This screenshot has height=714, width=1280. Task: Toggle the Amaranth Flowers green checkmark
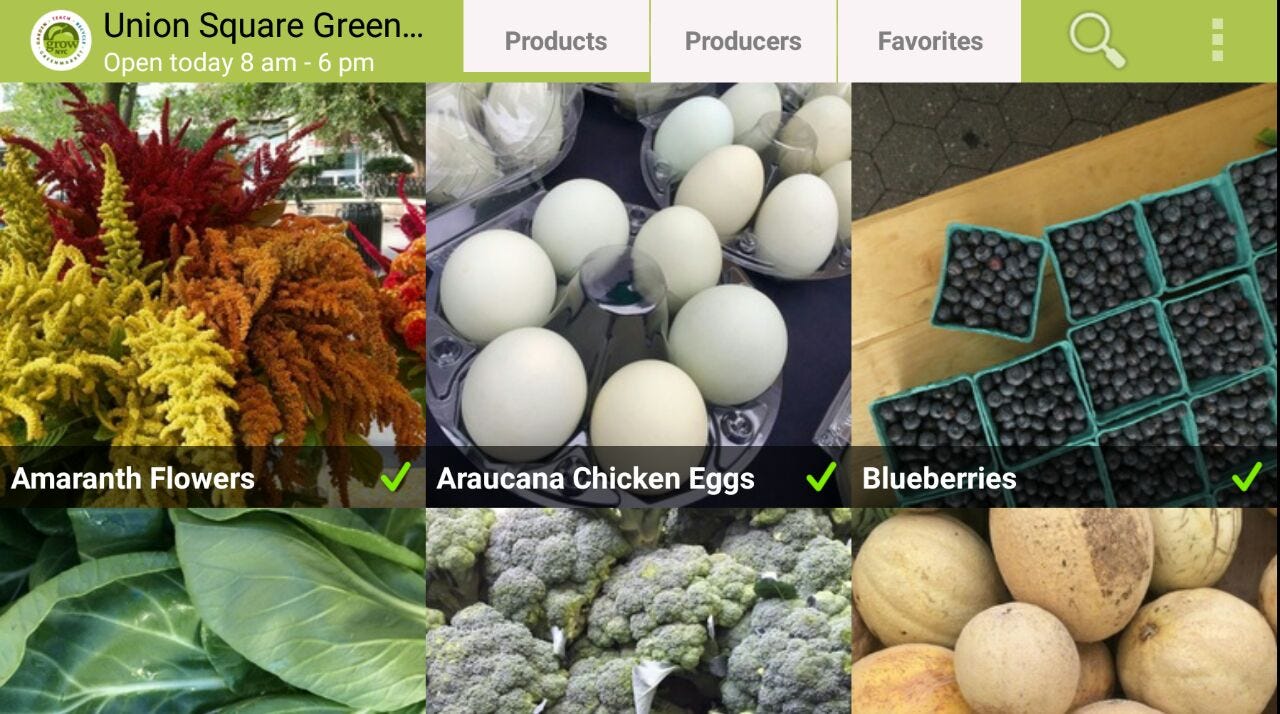[x=396, y=477]
